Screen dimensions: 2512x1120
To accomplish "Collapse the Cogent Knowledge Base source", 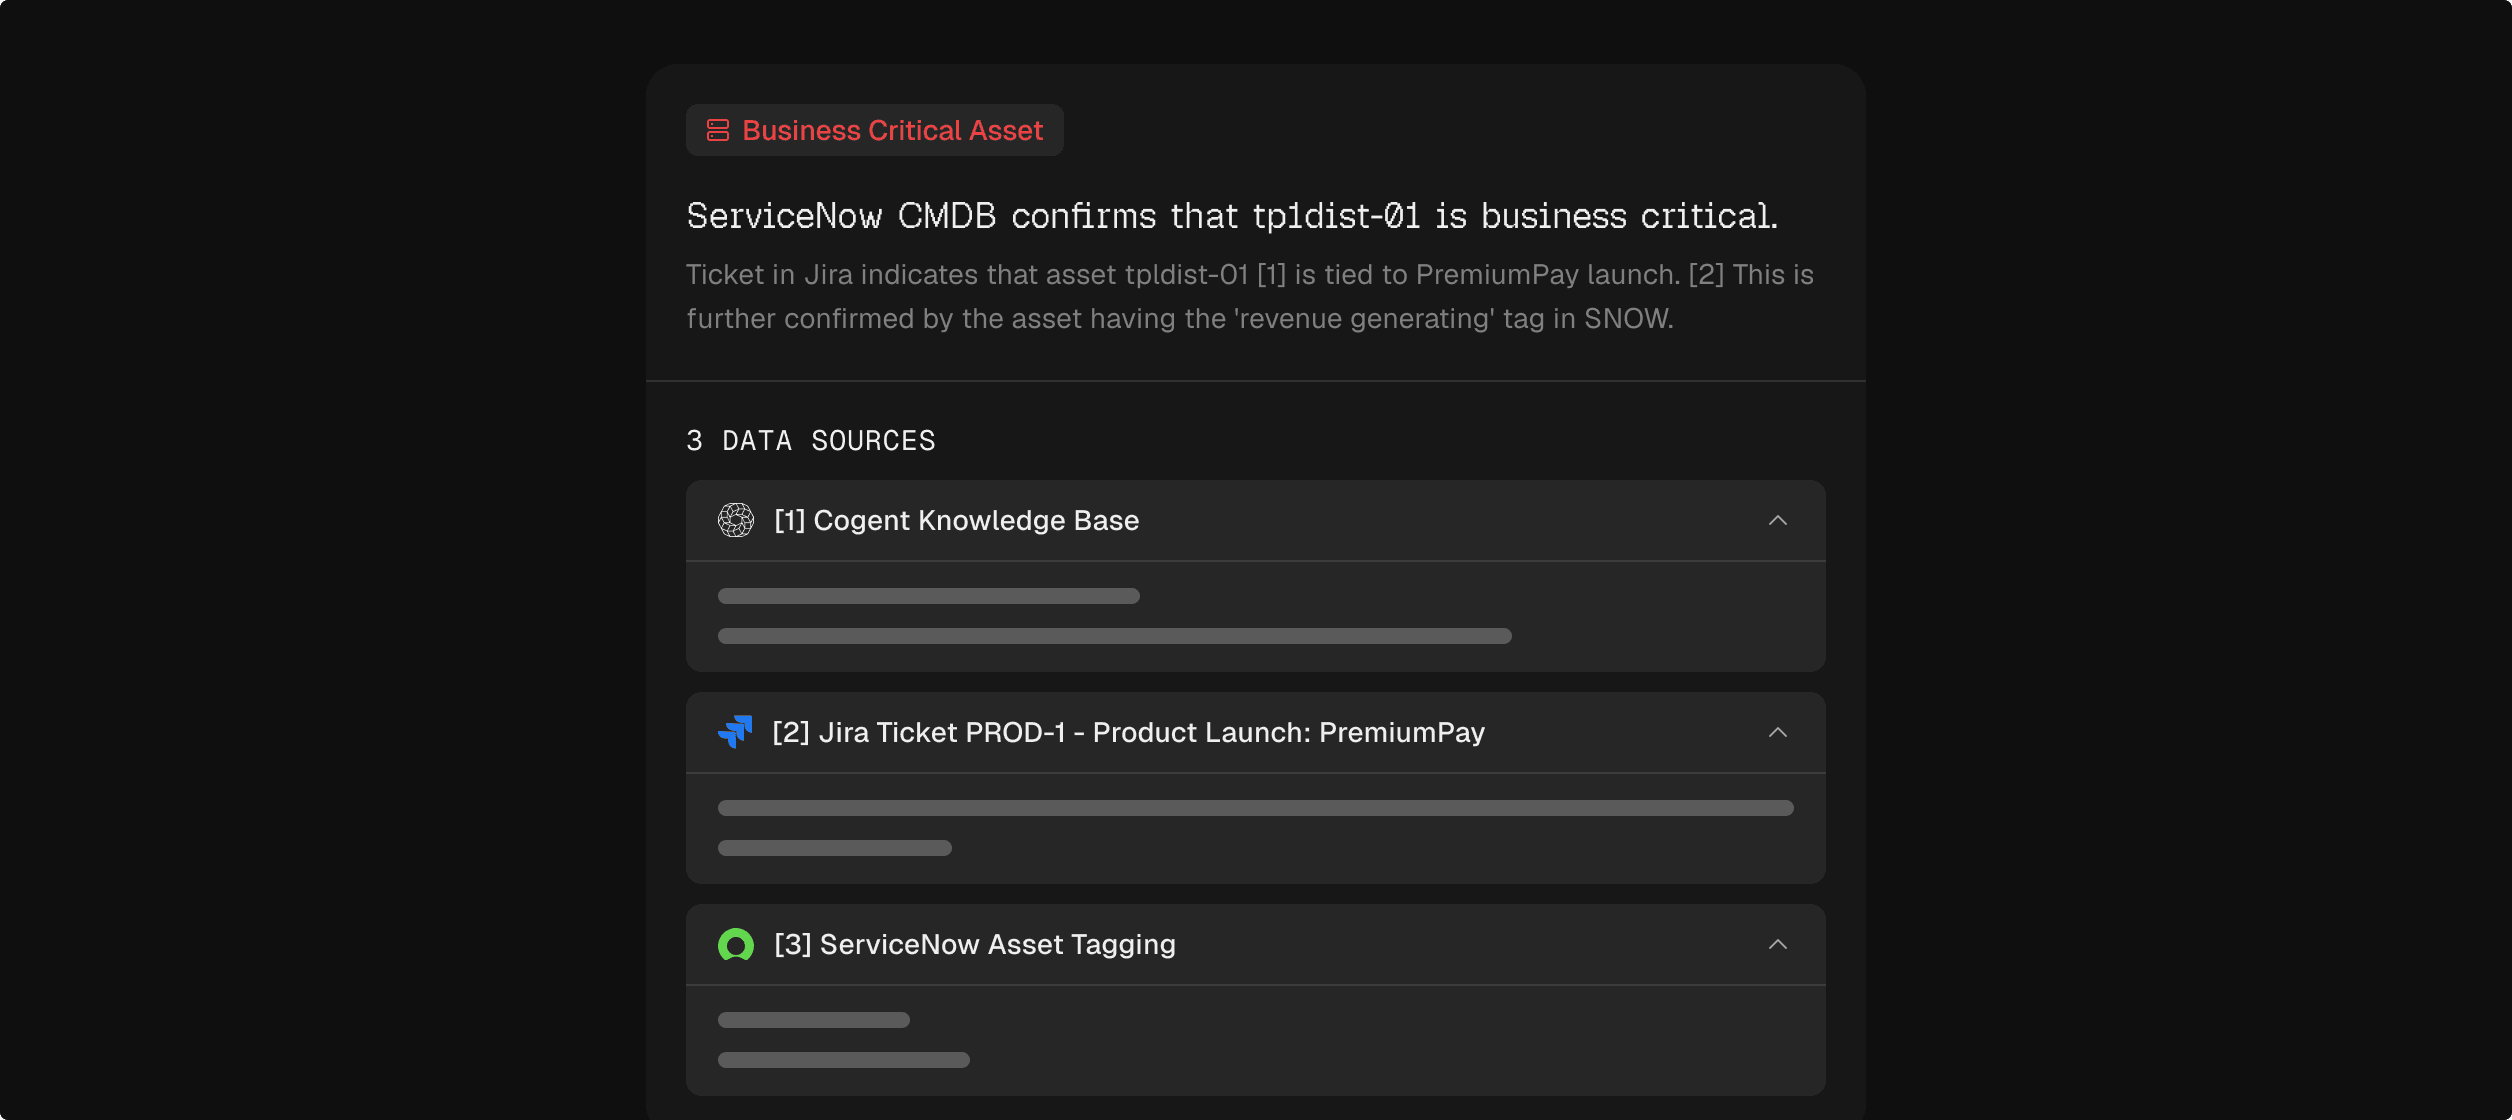I will (x=1777, y=520).
